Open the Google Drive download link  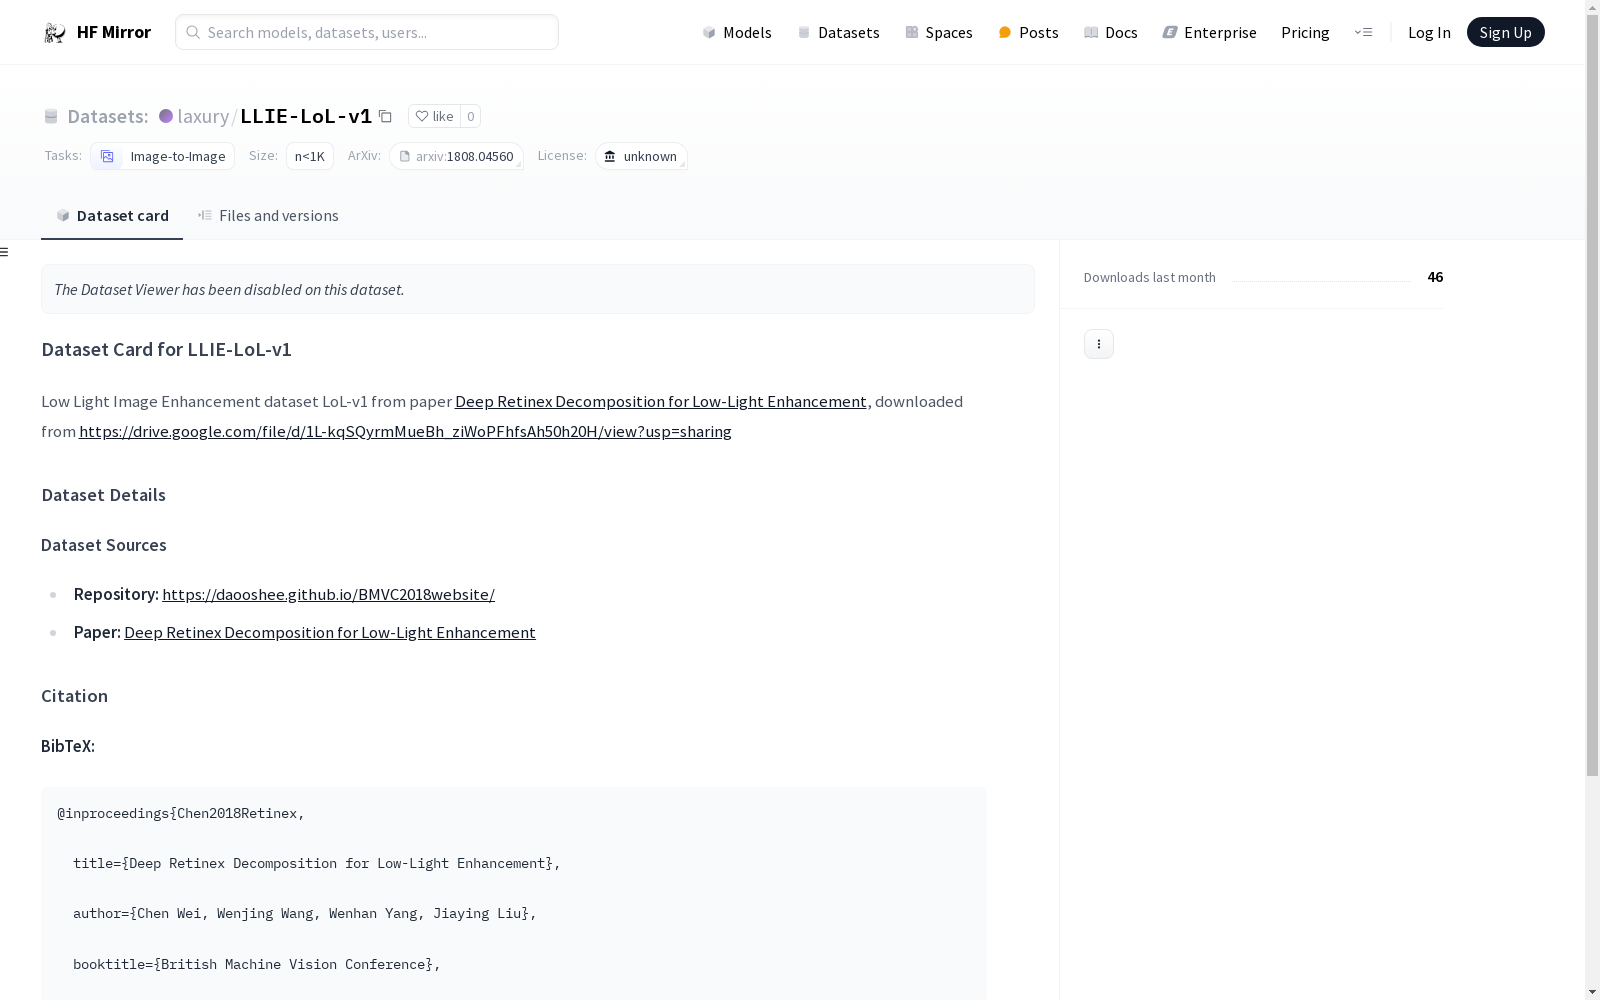click(x=405, y=431)
